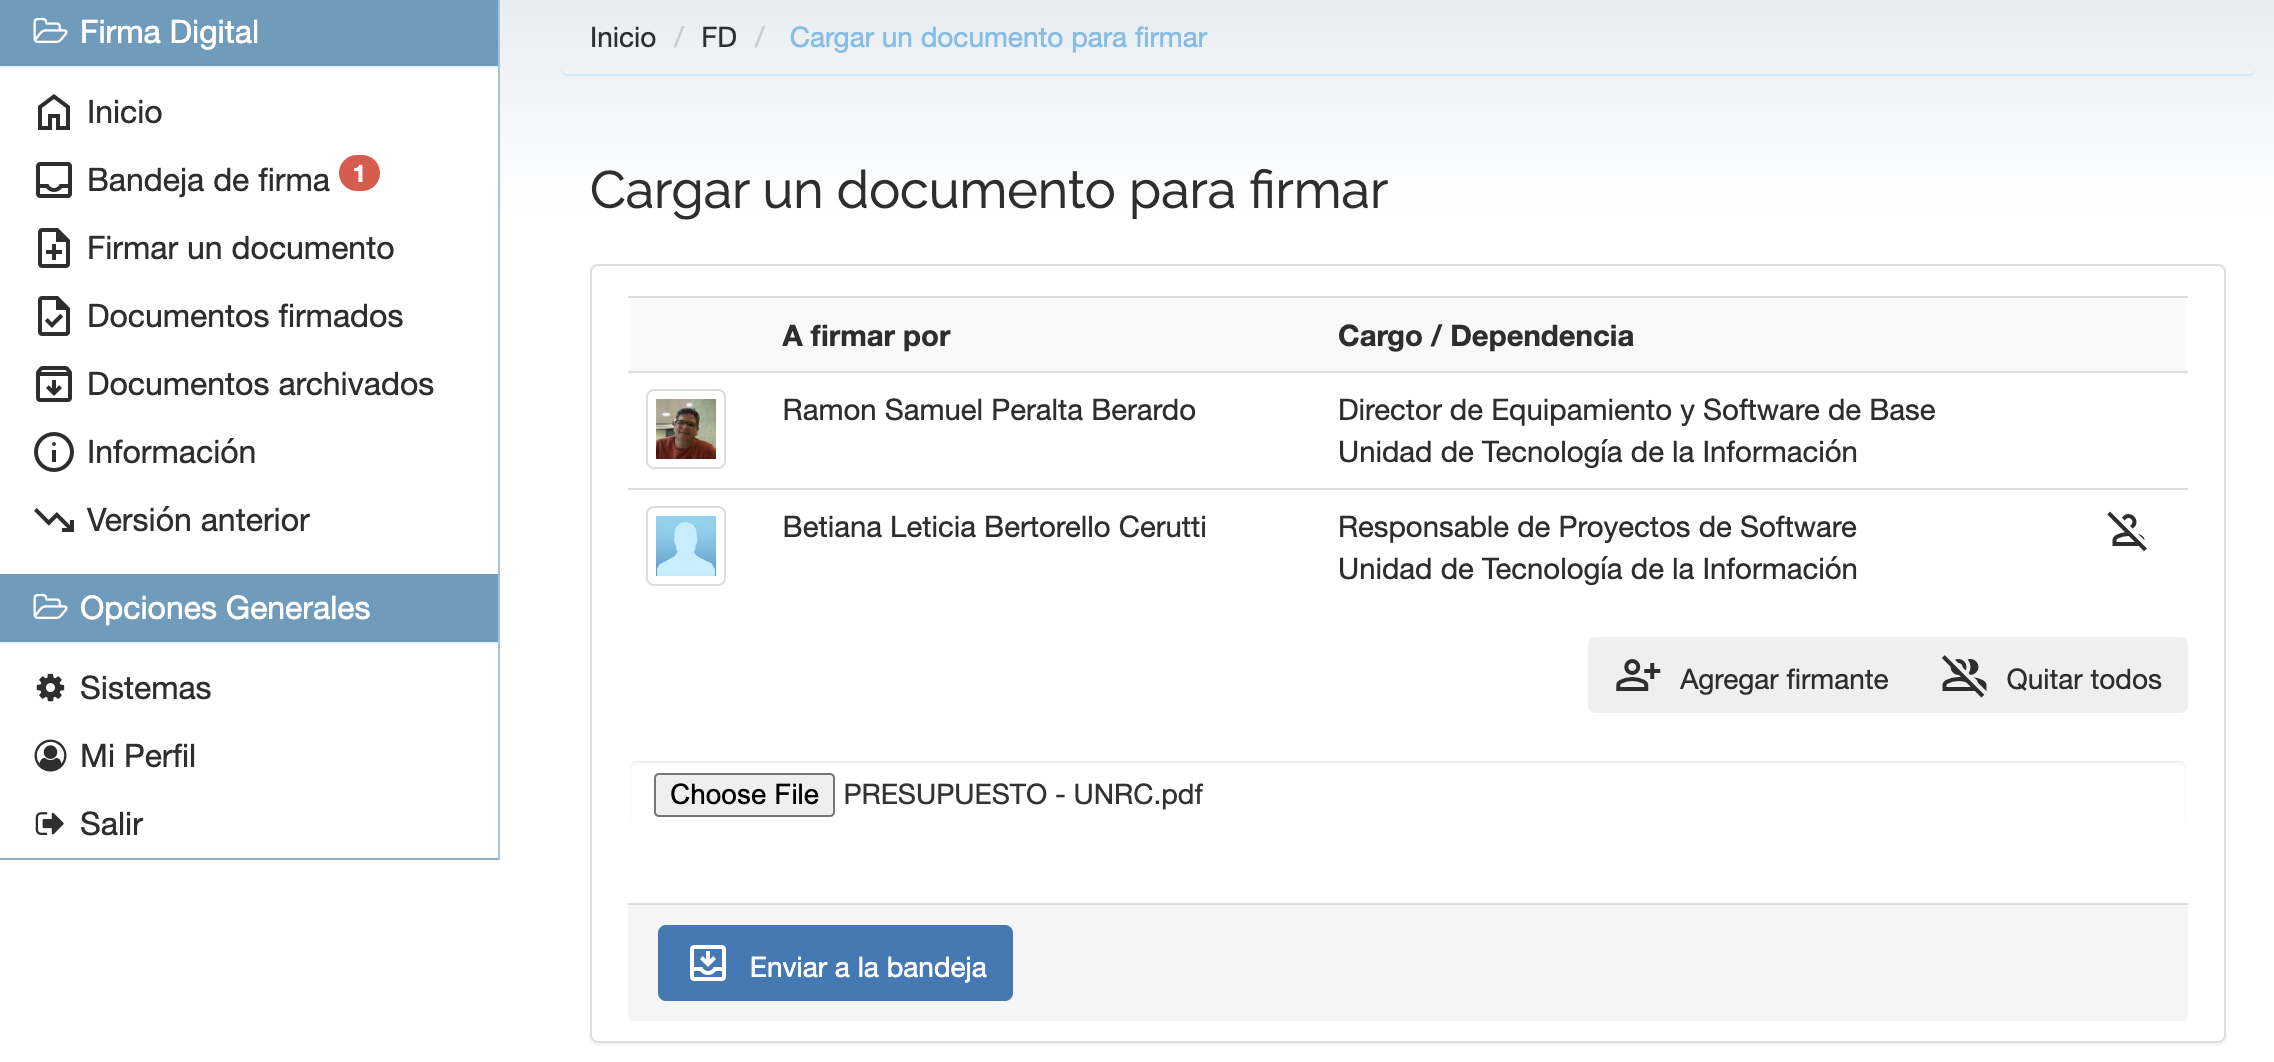Open the Inicio home icon in sidebar
Screen dimensions: 2274x1062
[124, 112]
